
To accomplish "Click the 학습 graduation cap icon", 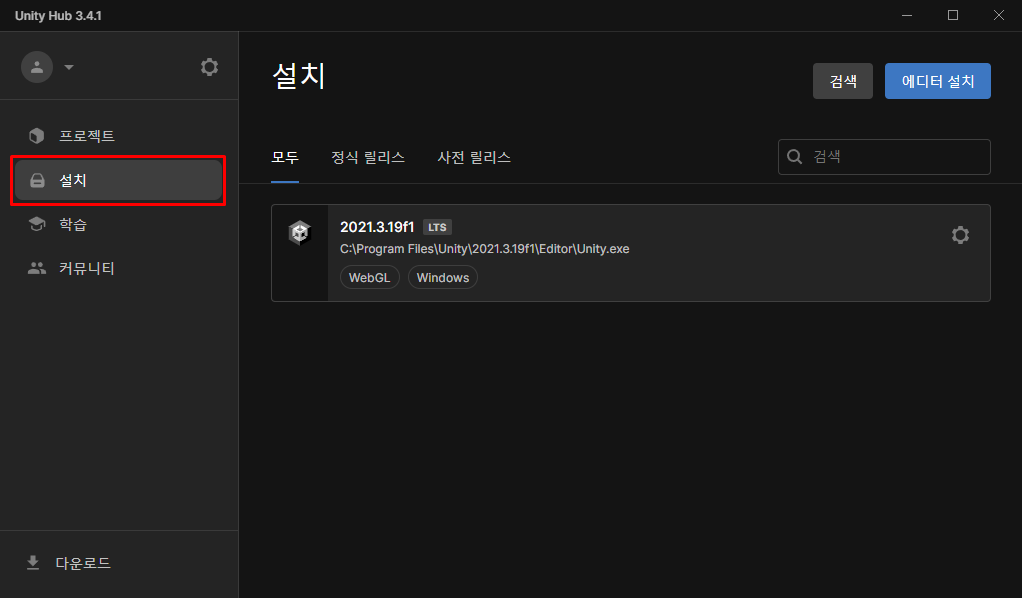I will [37, 224].
